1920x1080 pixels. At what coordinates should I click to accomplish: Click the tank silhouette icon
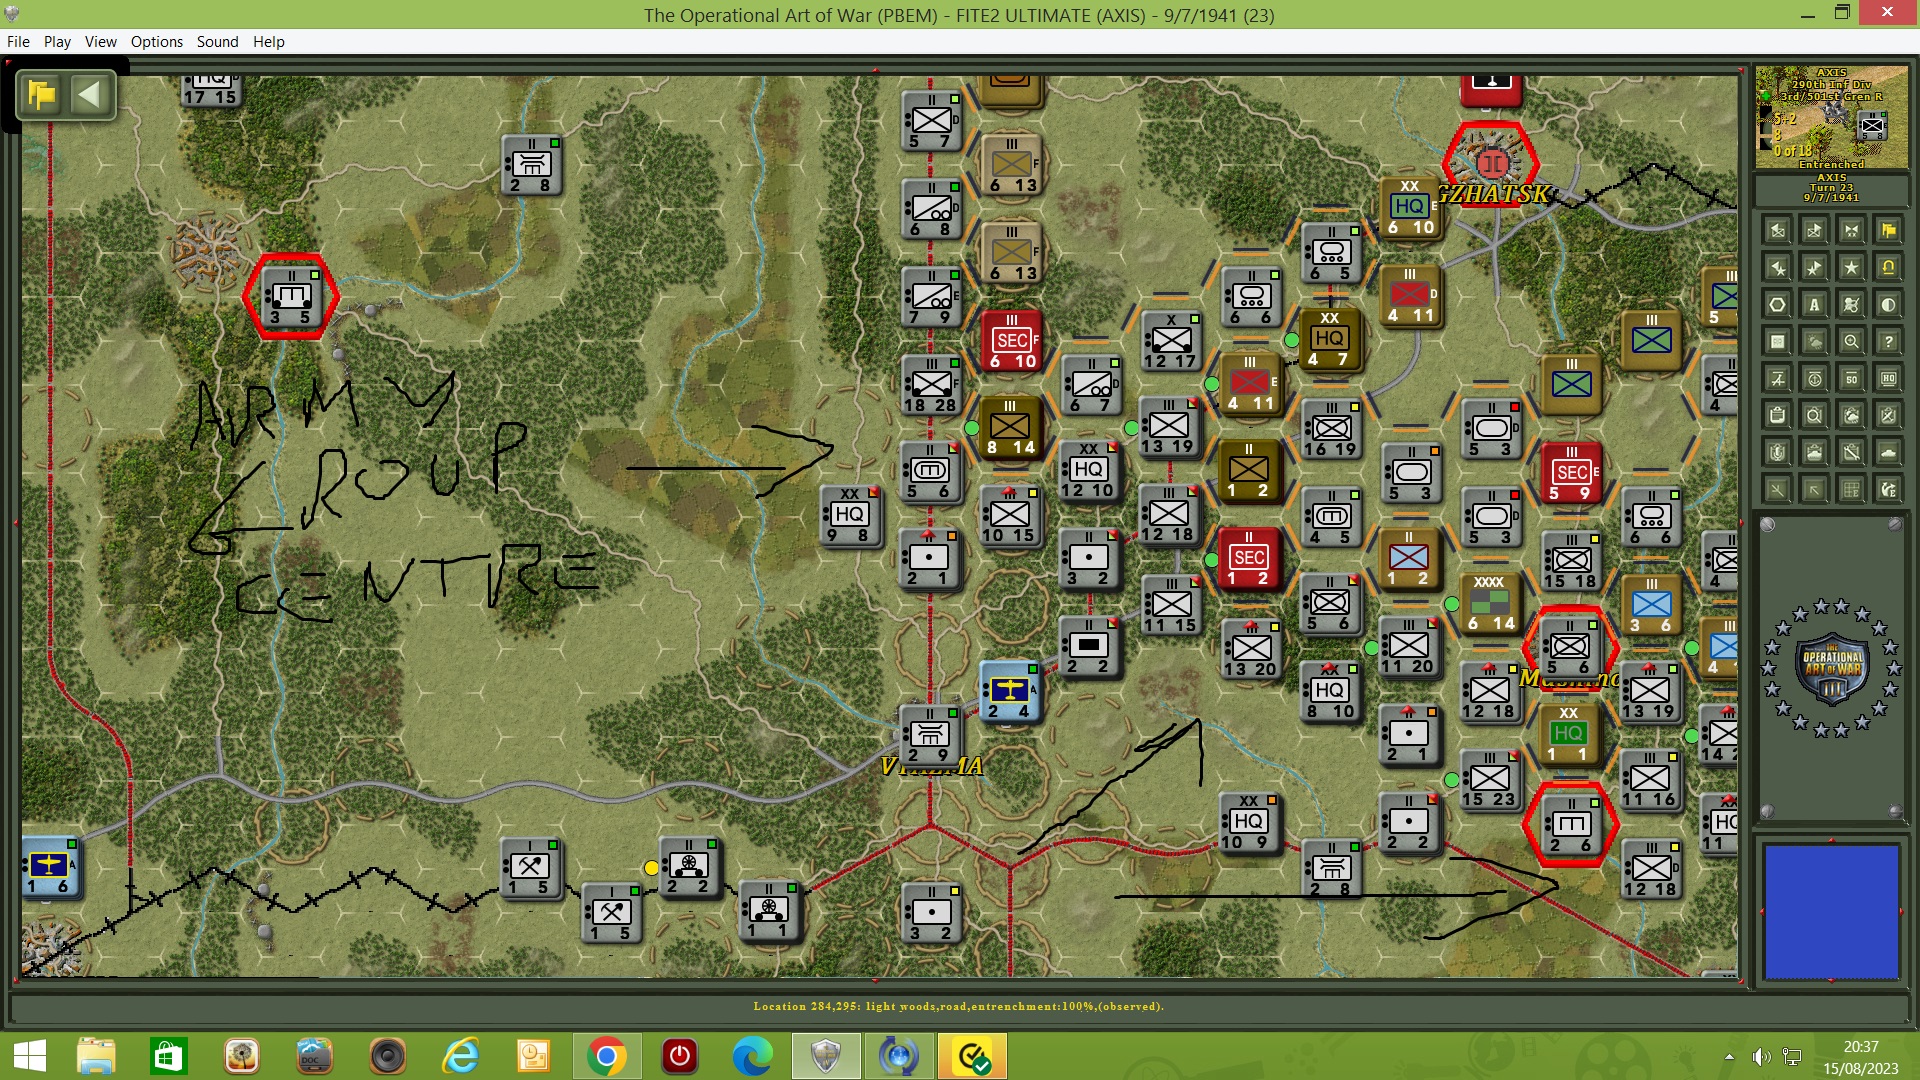(1888, 453)
